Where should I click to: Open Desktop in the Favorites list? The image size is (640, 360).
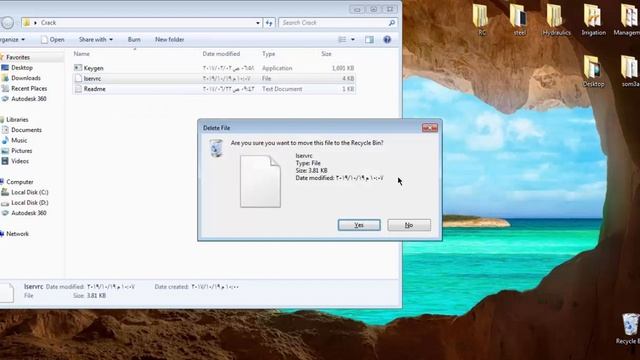[x=22, y=68]
